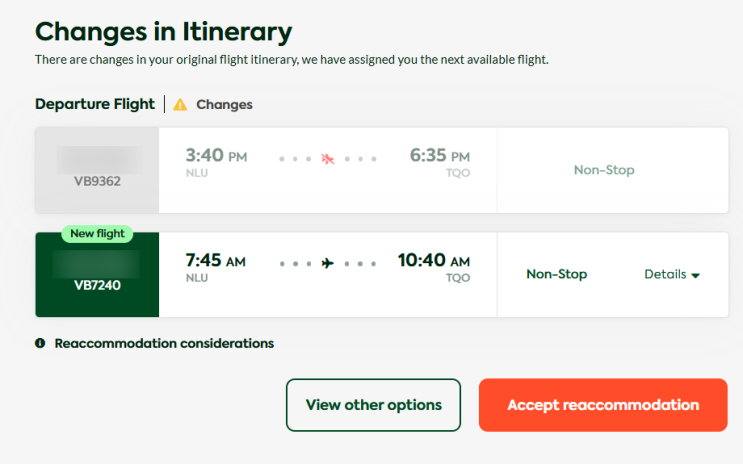The height and width of the screenshot is (464, 743).
Task: Click Non-Stop label on new flight
Action: tap(556, 274)
